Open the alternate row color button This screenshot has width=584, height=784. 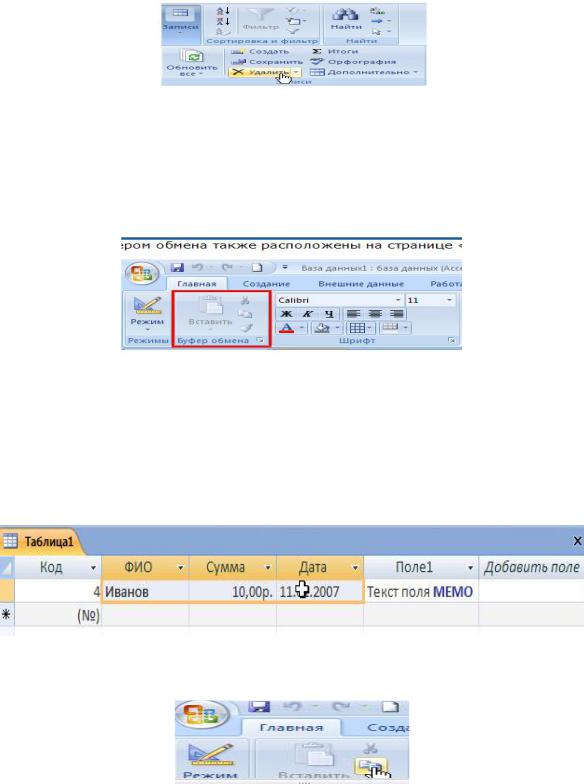pos(394,328)
